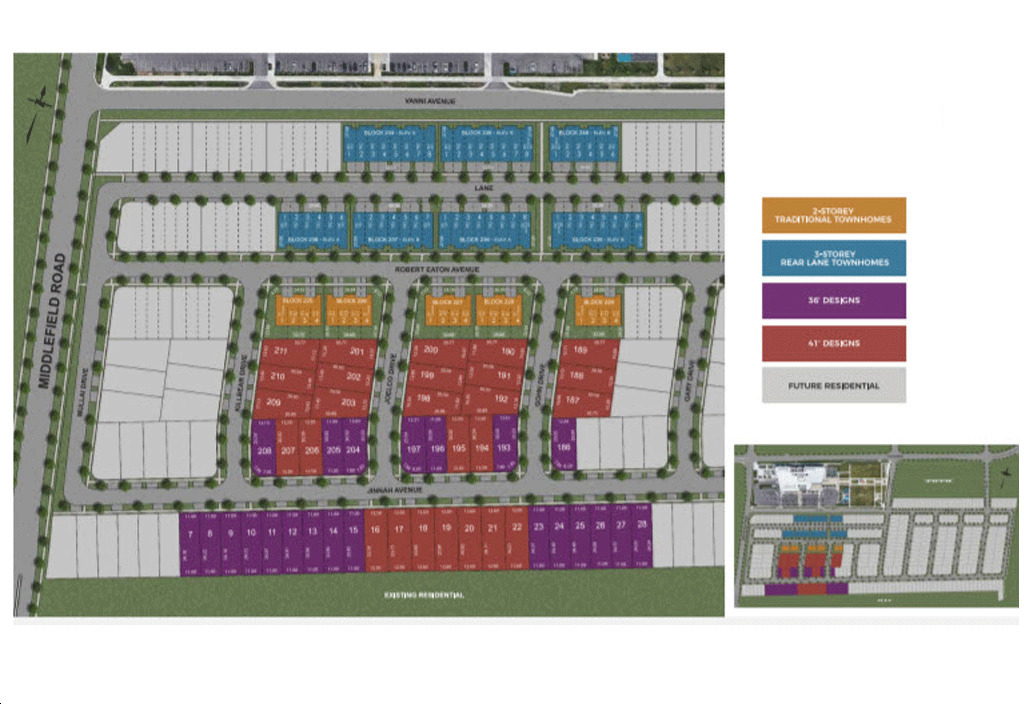
Task: Click lot 7 in the bottom row
Action: point(188,534)
